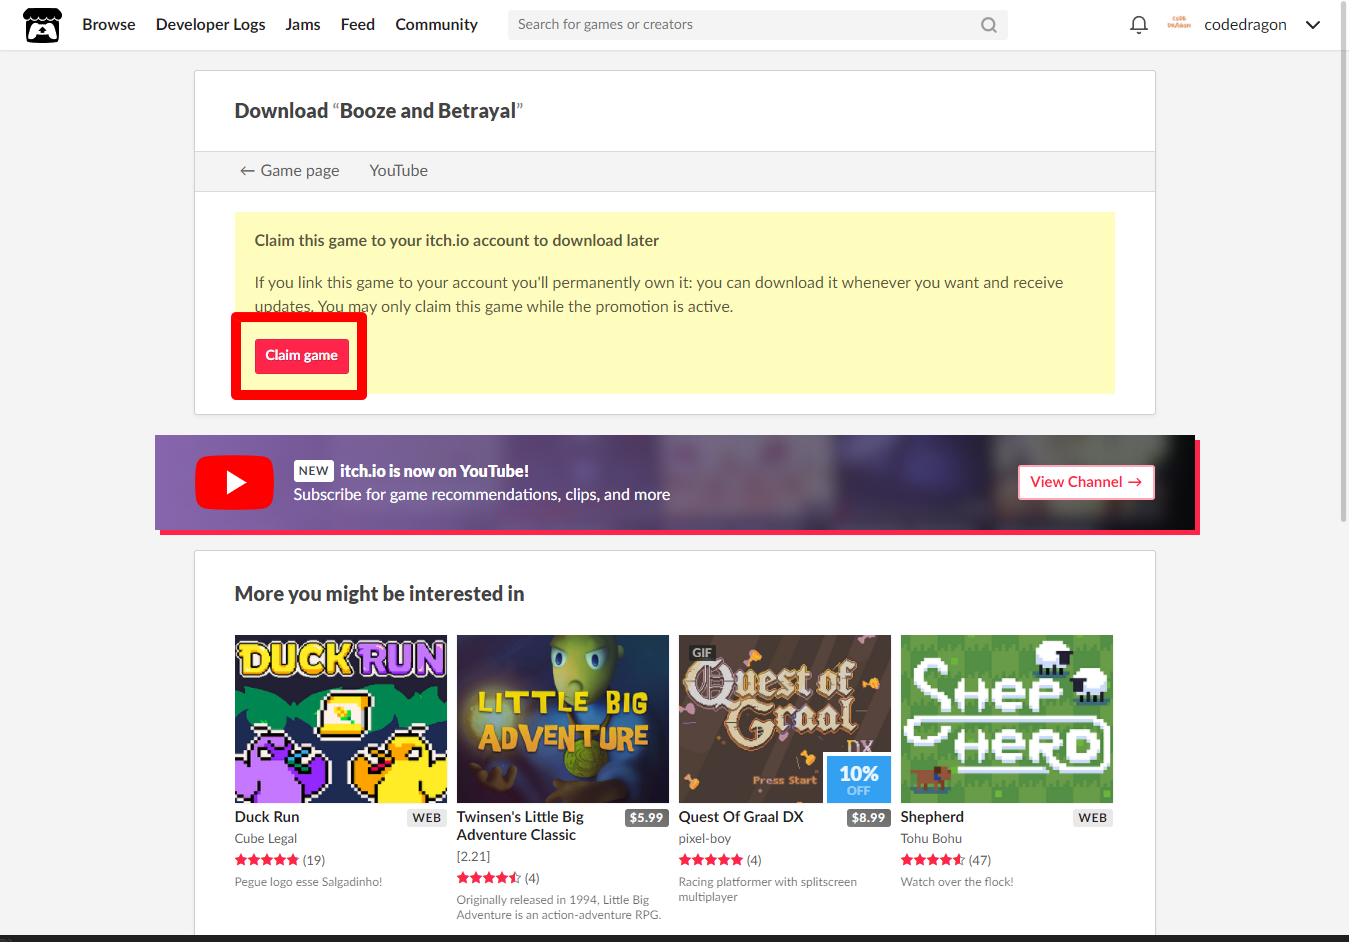Click WEB badge on Shepherd

point(1093,818)
